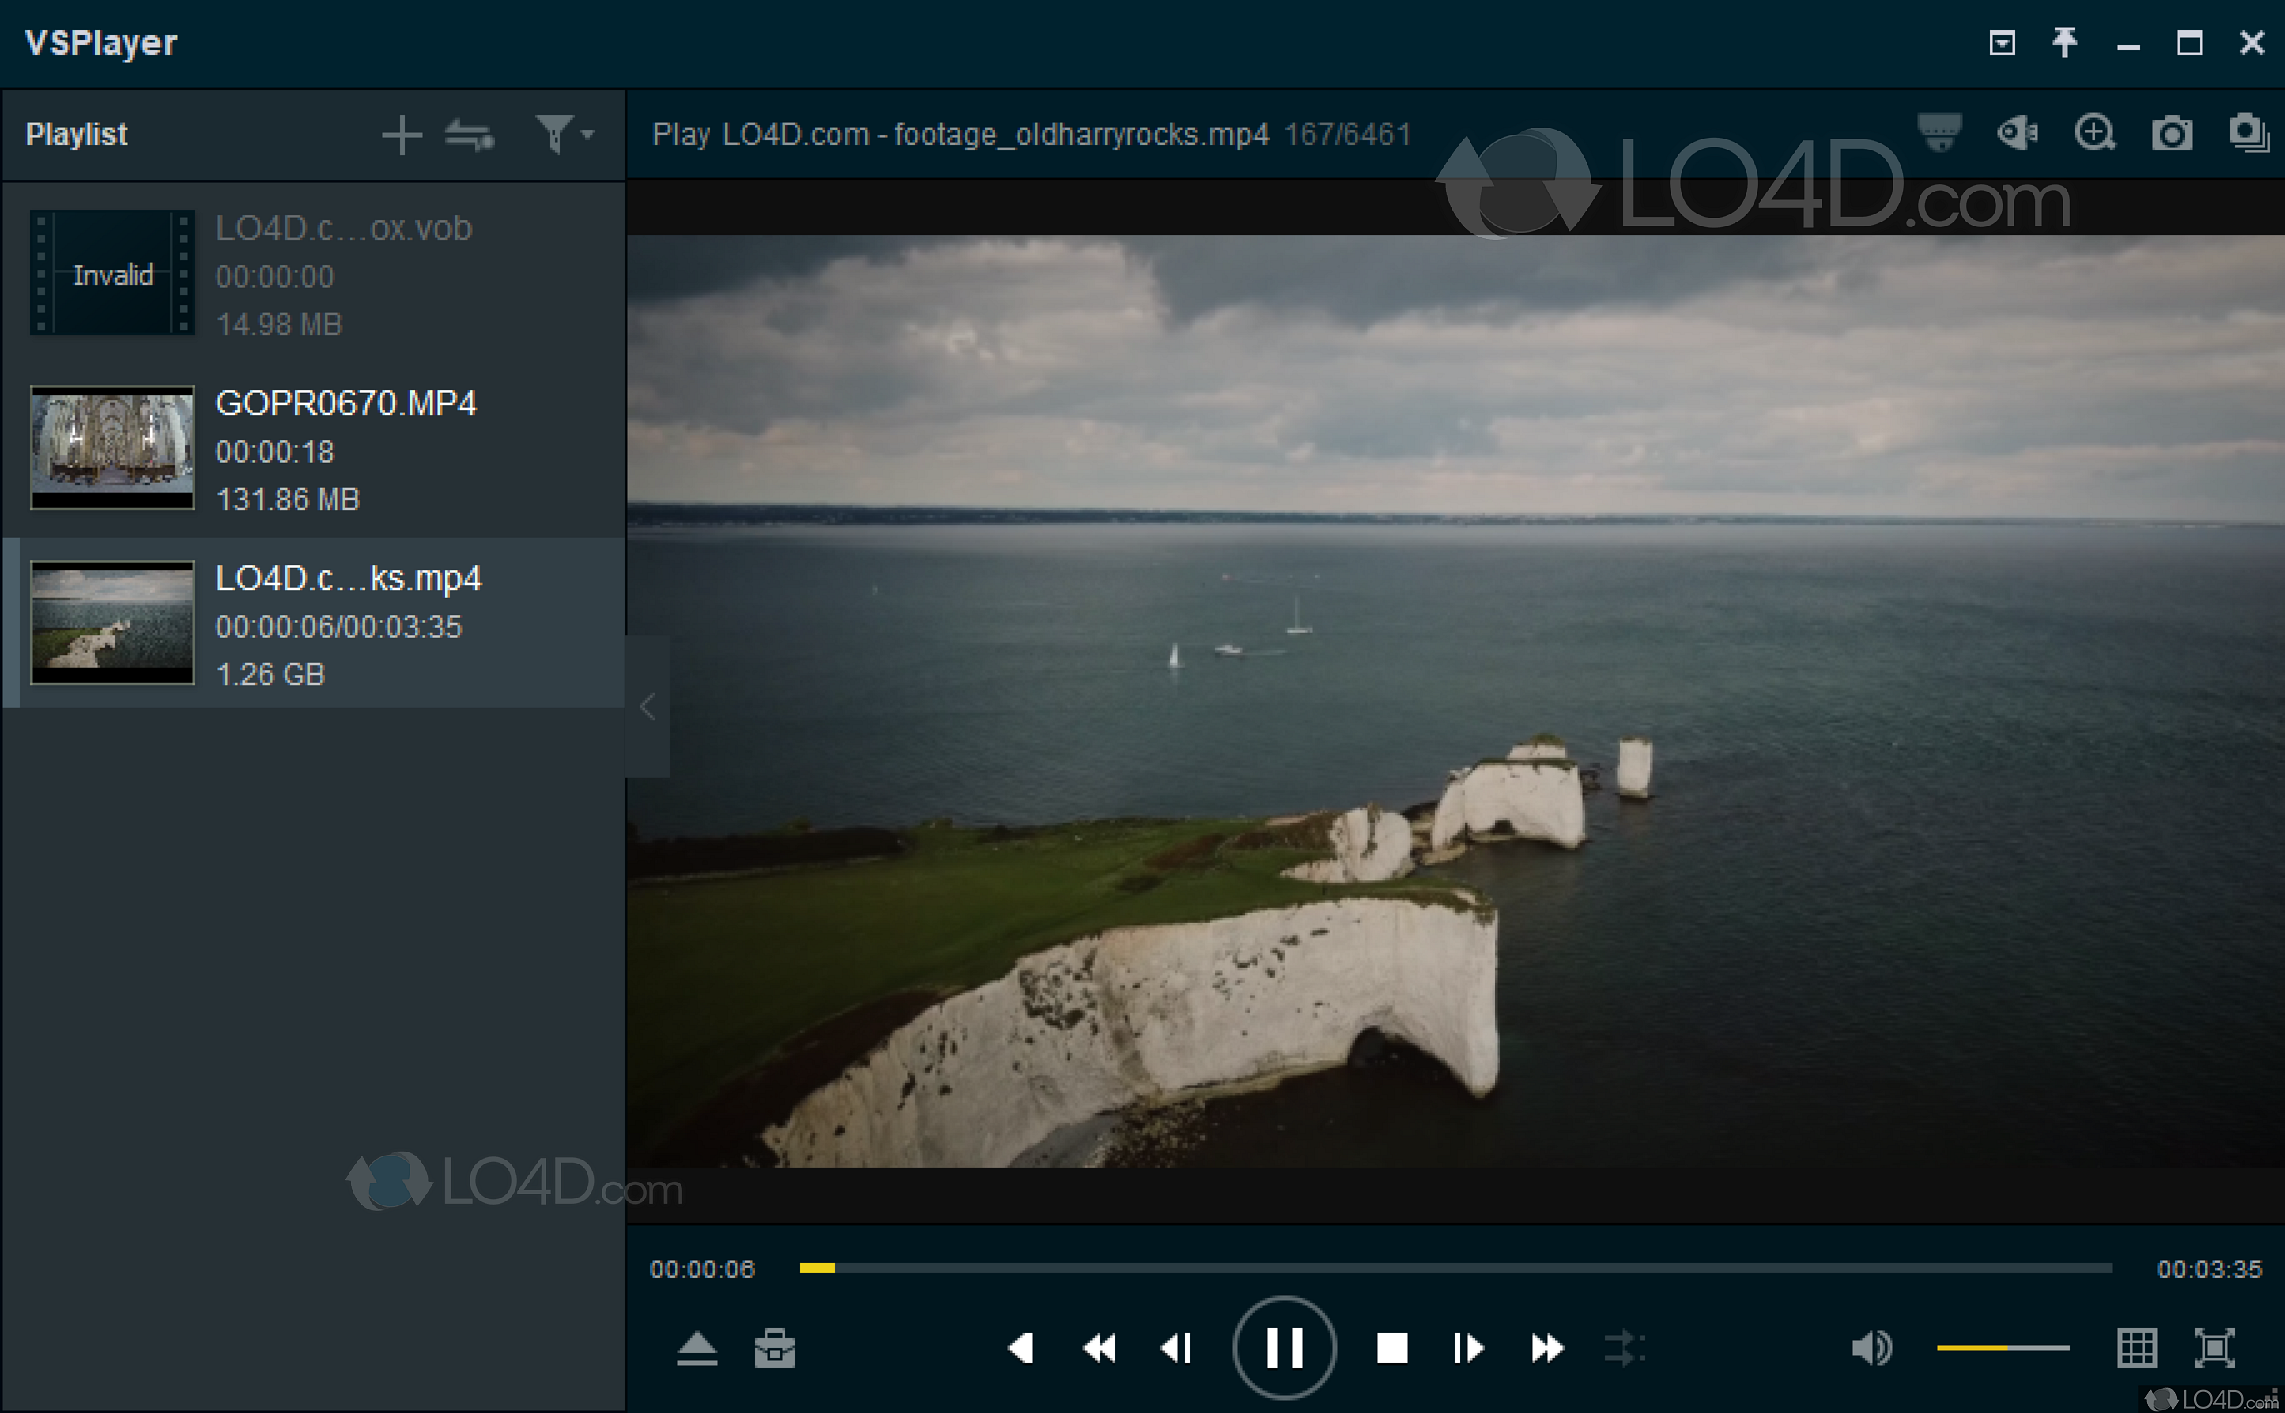This screenshot has height=1413, width=2285.
Task: Click the camera snapshot icon
Action: (x=2171, y=133)
